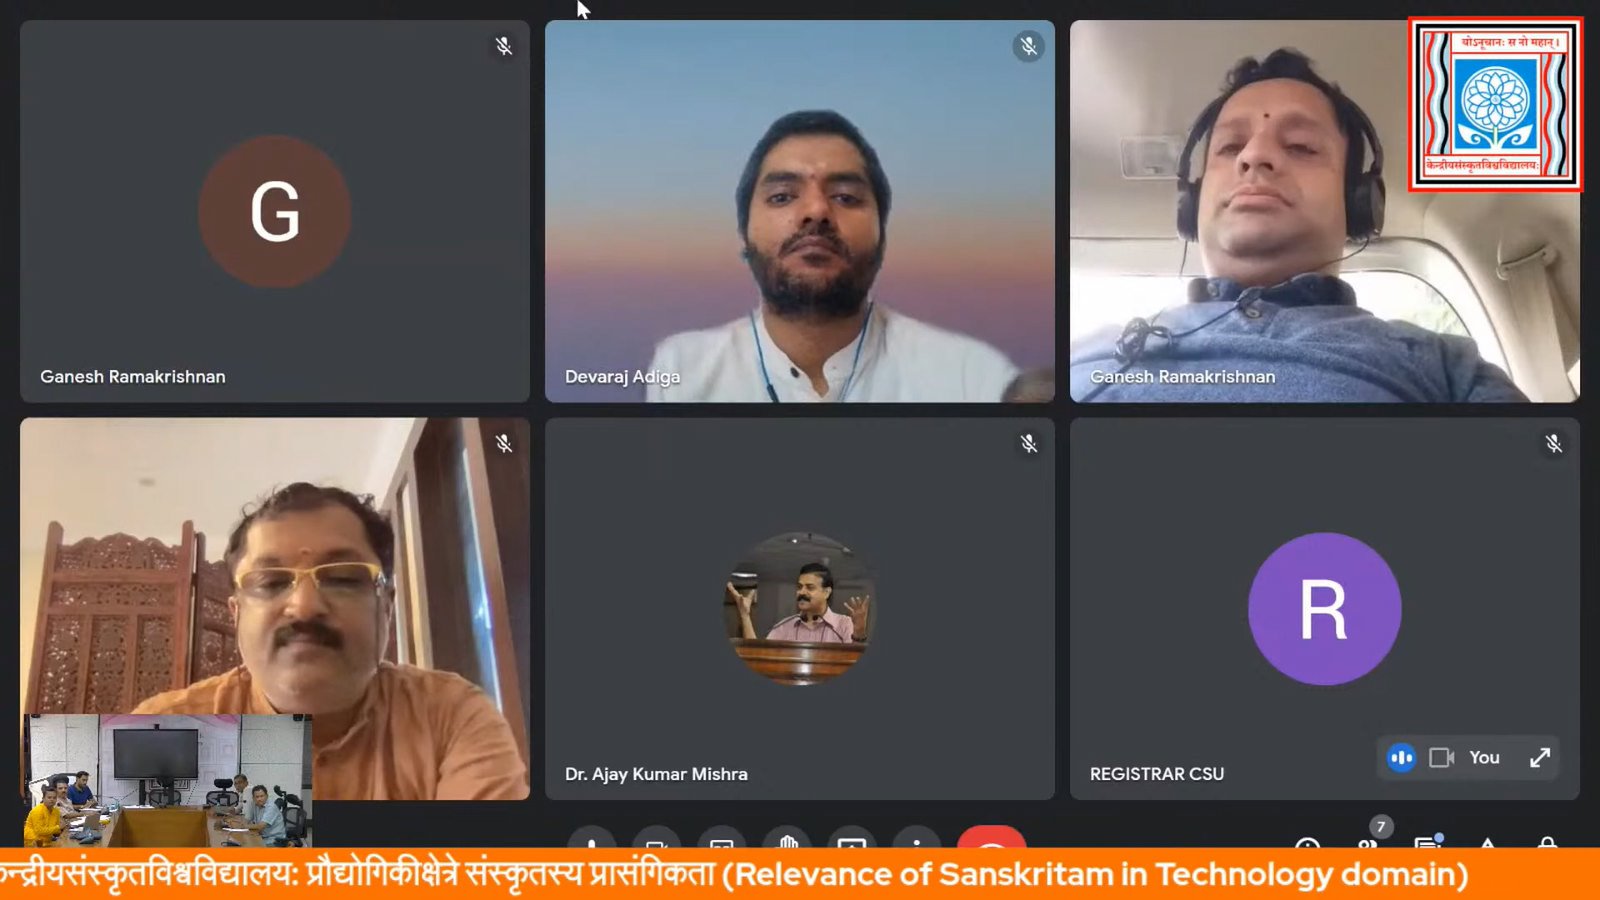
Task: Click the camera-off icon beside You
Action: (1441, 758)
